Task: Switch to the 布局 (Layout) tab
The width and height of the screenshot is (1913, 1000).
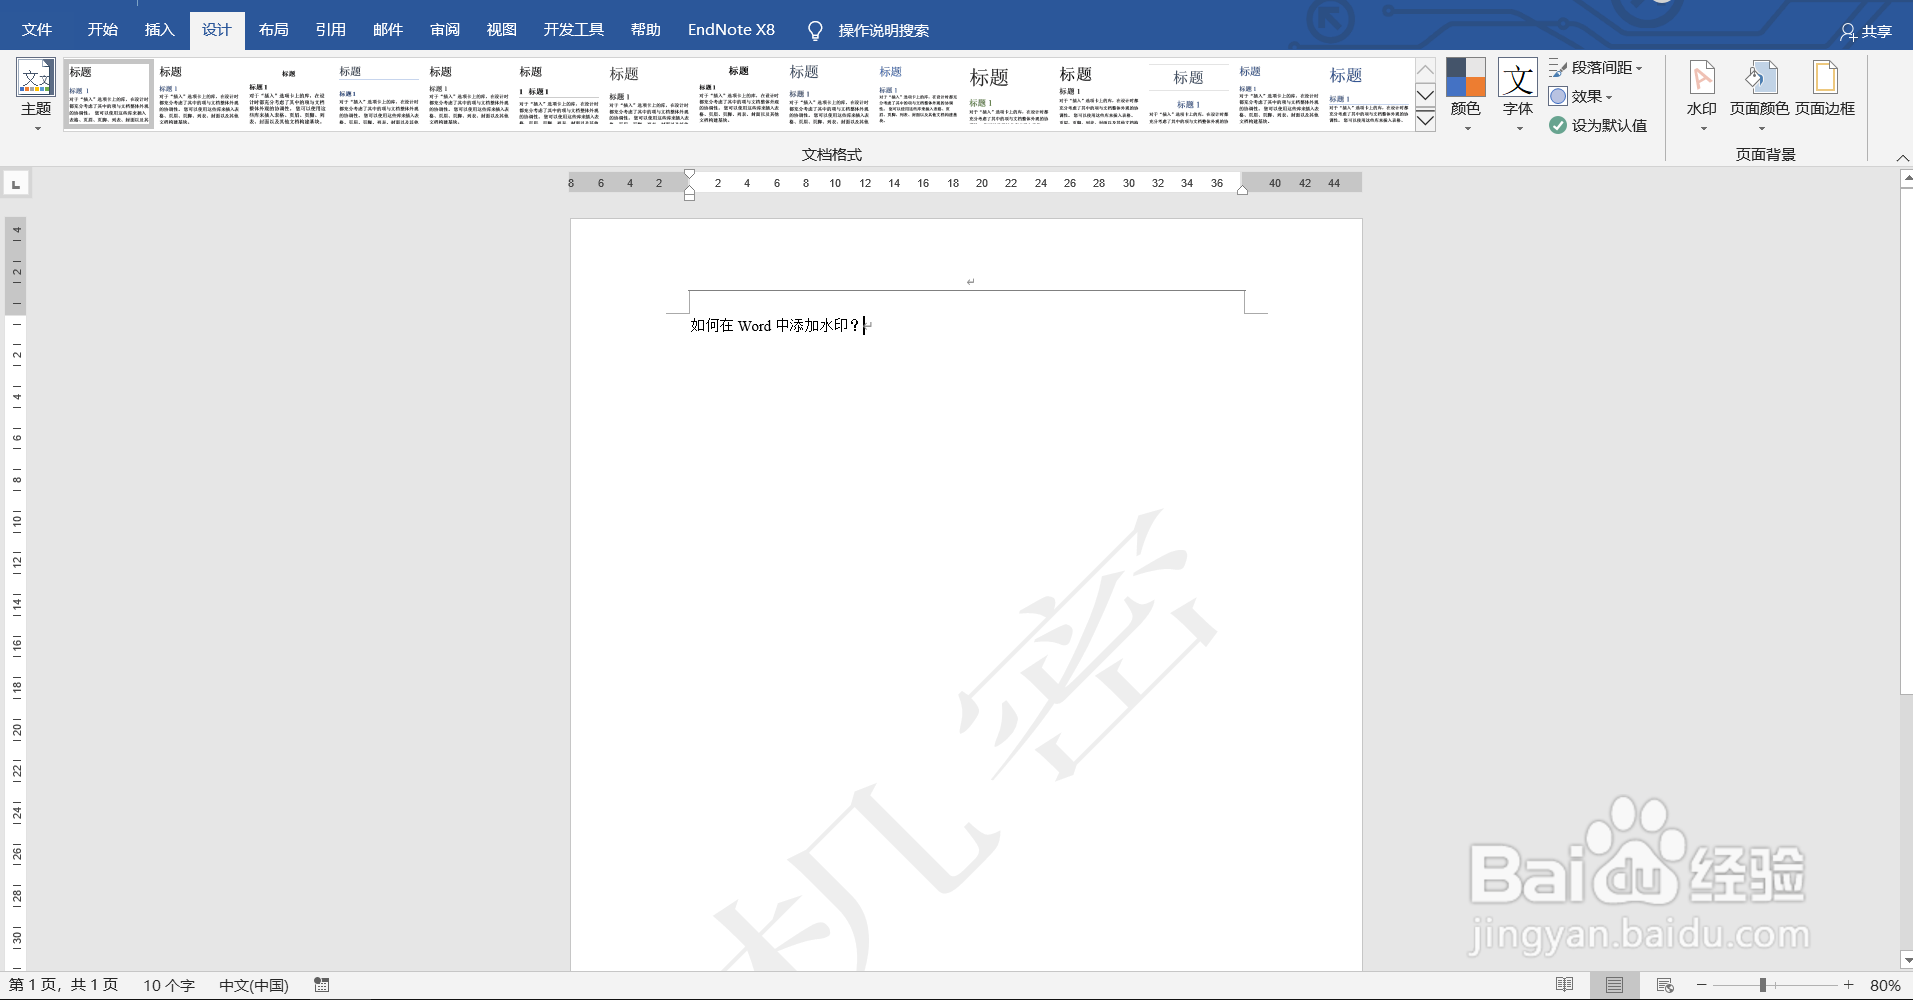Action: (x=273, y=30)
